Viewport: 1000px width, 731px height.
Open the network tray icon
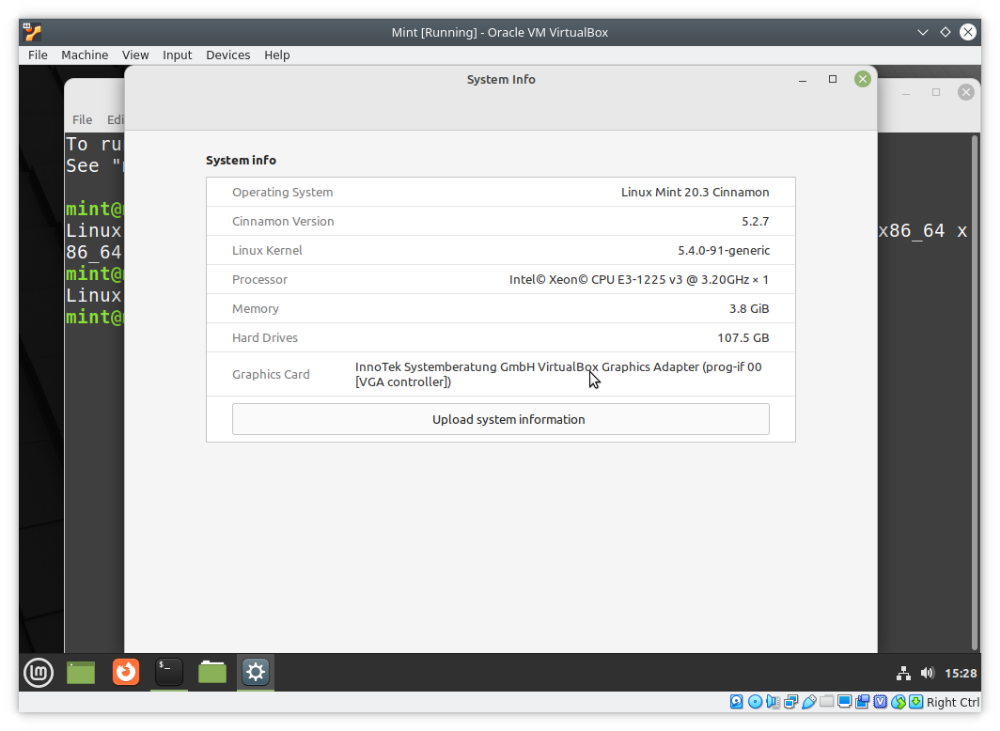tap(903, 673)
